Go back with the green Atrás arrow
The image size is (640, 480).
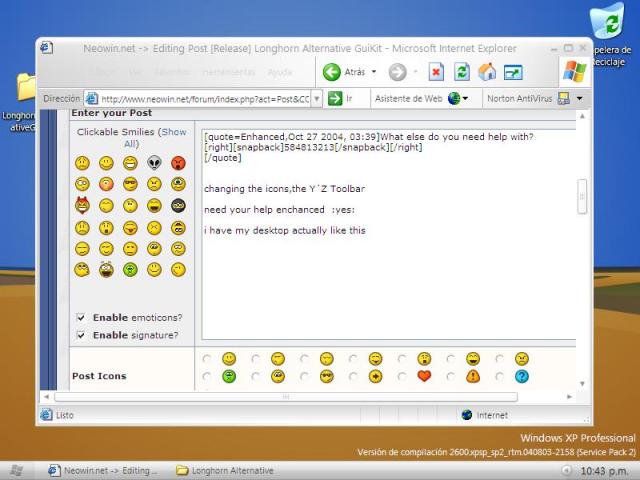click(x=331, y=72)
